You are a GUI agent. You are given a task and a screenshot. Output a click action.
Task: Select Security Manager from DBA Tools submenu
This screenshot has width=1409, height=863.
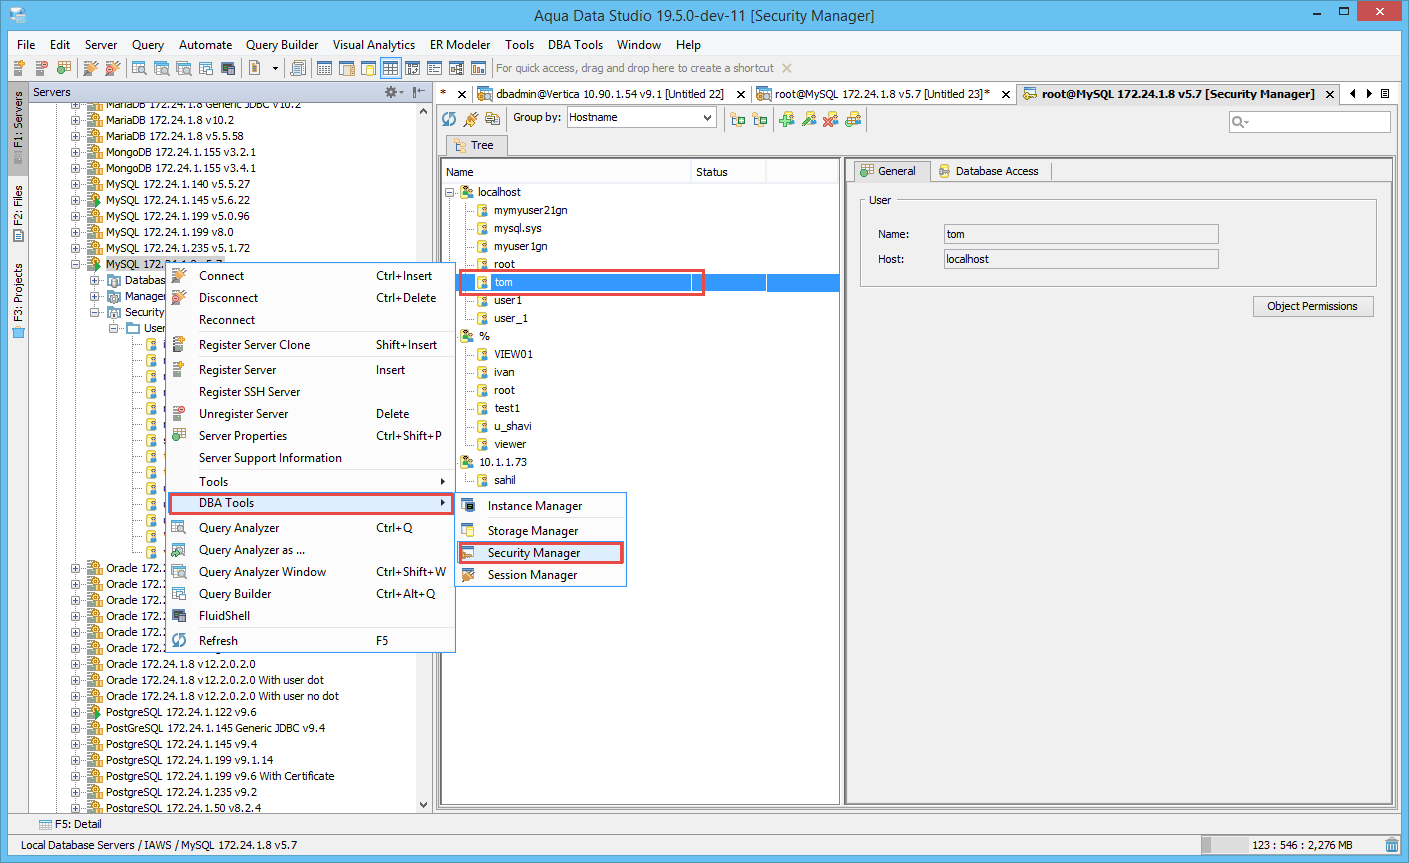click(x=541, y=553)
